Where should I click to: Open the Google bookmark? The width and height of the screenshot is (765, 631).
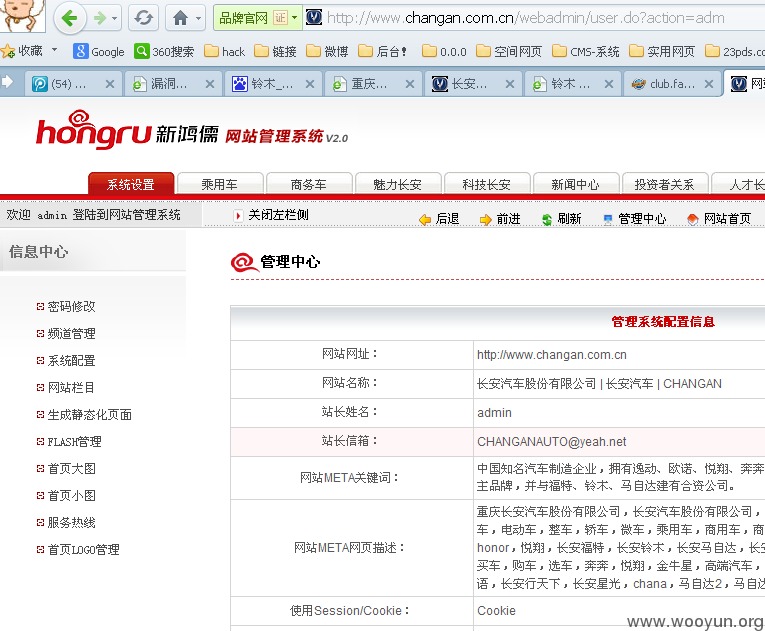[x=99, y=51]
